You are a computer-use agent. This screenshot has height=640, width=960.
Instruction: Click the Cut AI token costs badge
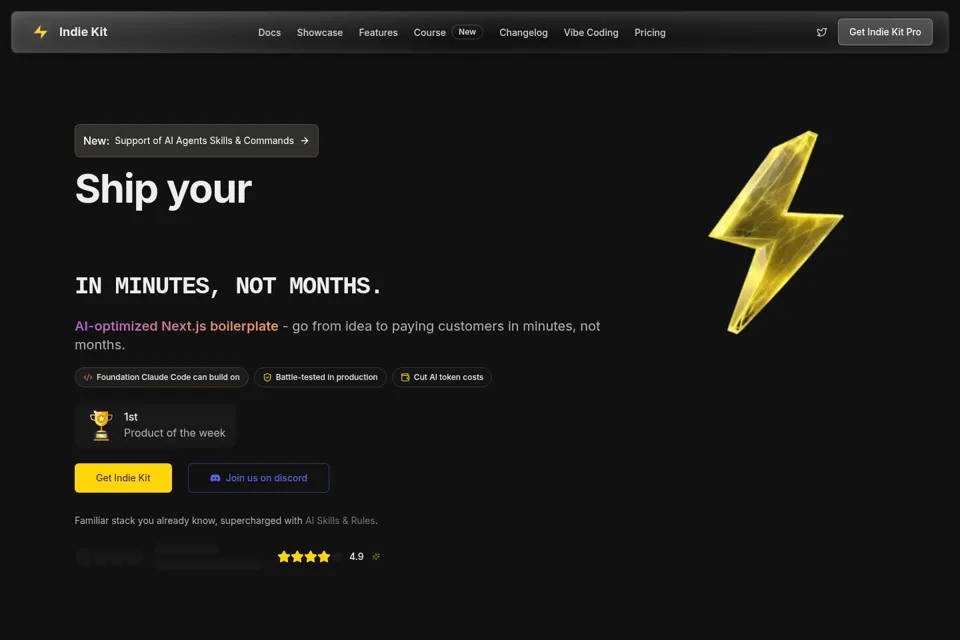[441, 377]
